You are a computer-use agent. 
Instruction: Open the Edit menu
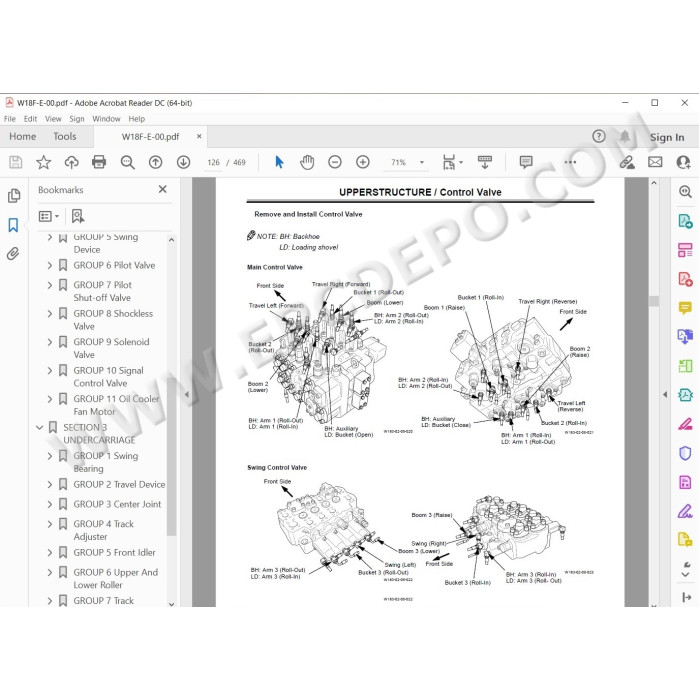(30, 119)
